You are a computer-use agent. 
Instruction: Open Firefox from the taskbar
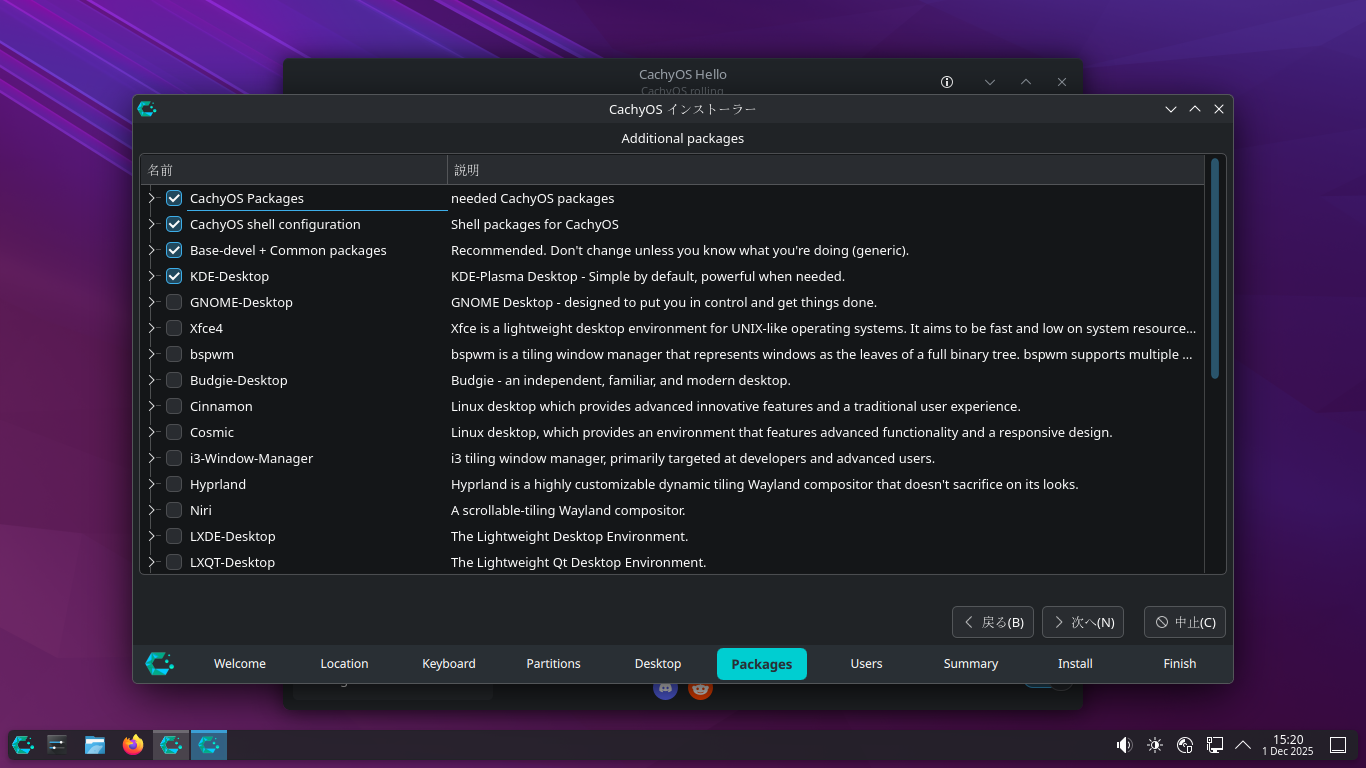click(x=132, y=745)
